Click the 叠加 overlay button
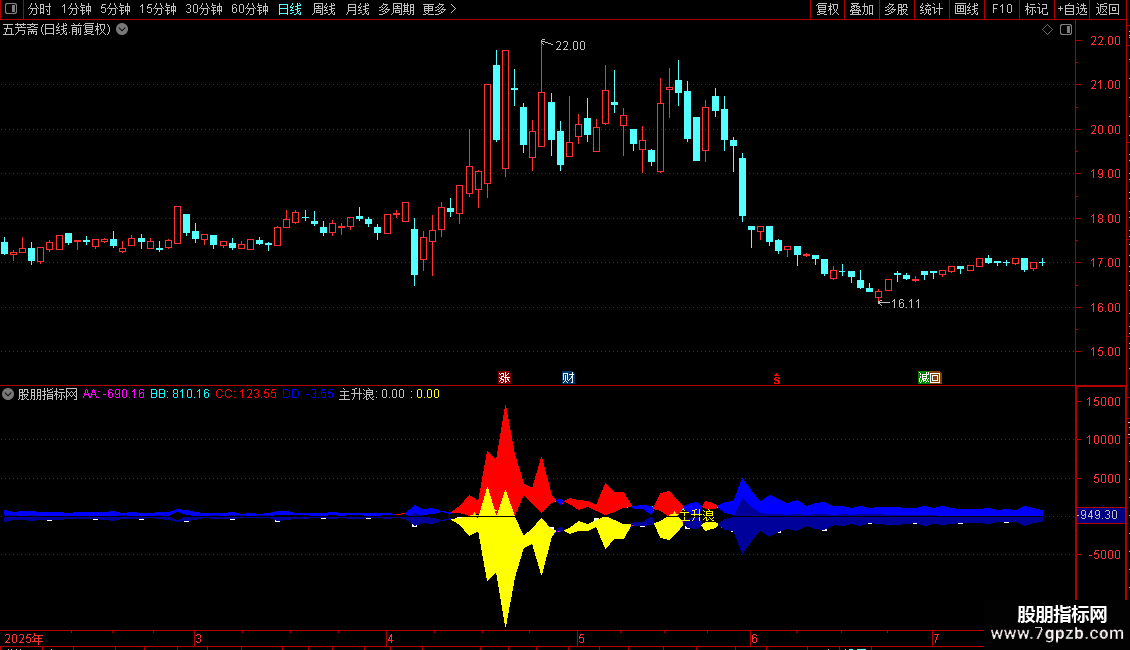Image resolution: width=1130 pixels, height=650 pixels. coord(861,9)
